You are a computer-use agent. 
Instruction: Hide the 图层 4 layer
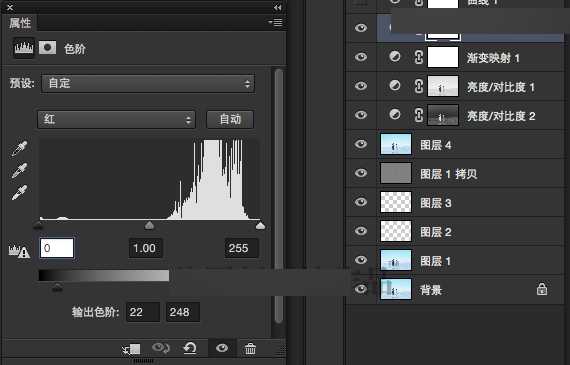click(x=361, y=144)
